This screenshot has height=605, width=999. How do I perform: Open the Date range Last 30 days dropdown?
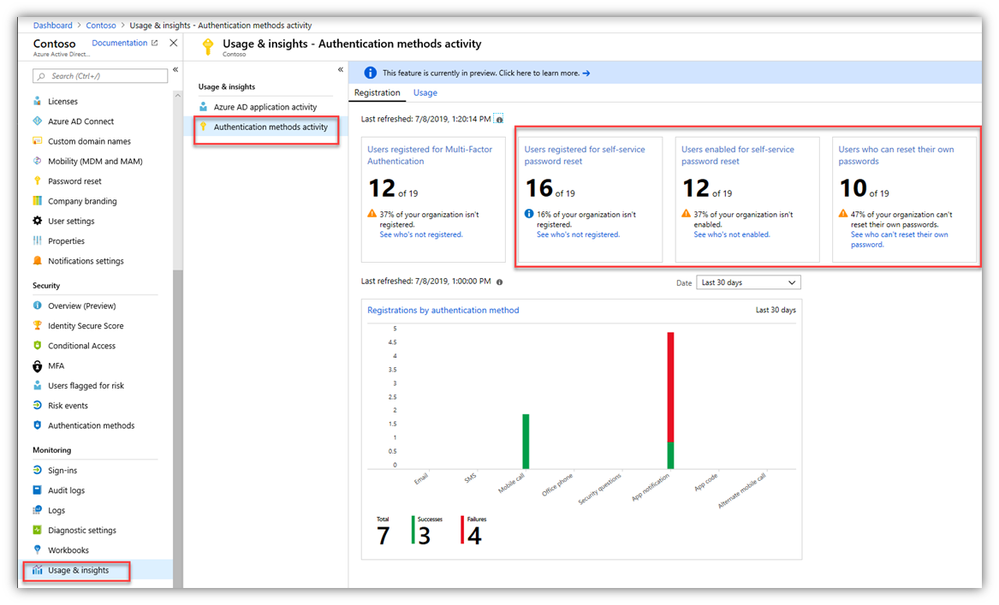click(x=748, y=282)
